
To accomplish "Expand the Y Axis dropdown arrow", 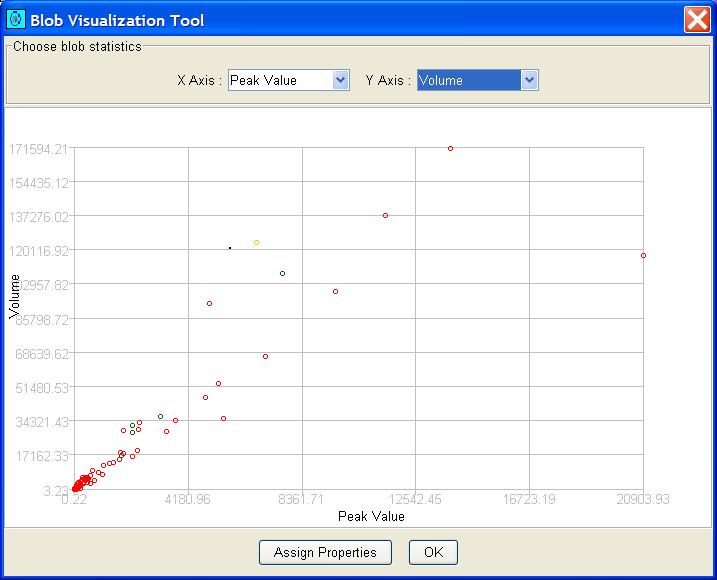I will (530, 80).
